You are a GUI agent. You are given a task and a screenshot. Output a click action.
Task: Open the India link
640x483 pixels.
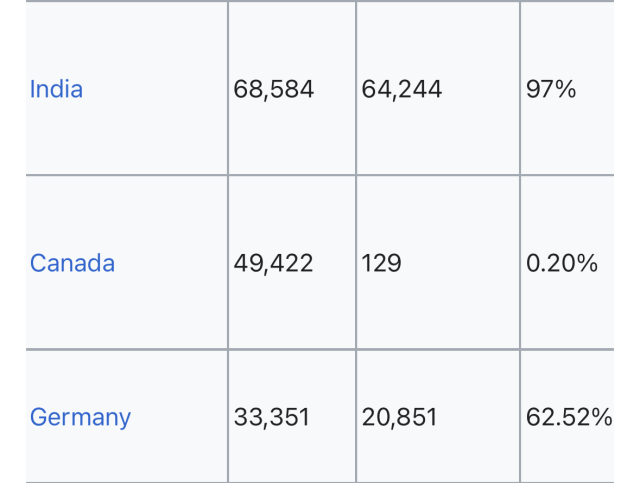tap(56, 90)
